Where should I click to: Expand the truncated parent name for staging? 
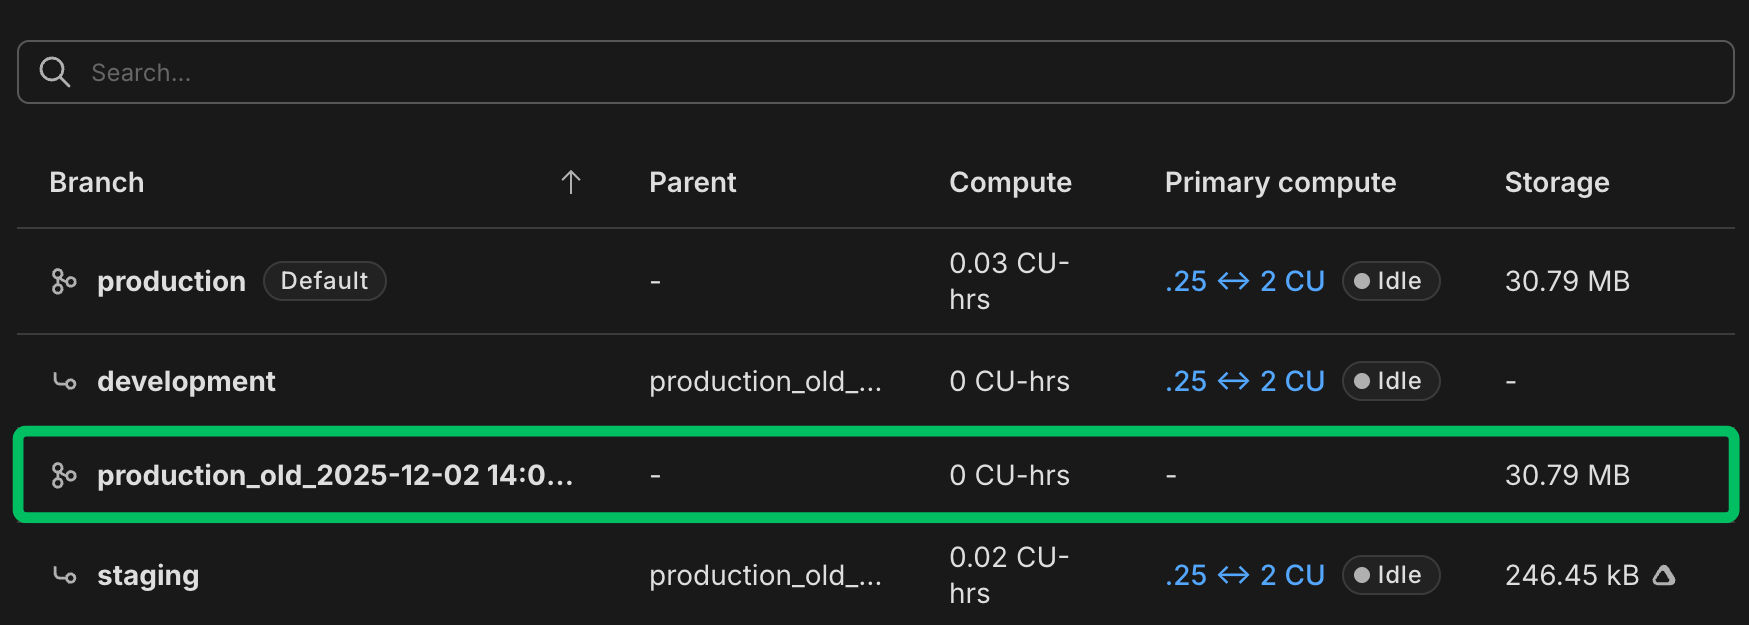(765, 575)
